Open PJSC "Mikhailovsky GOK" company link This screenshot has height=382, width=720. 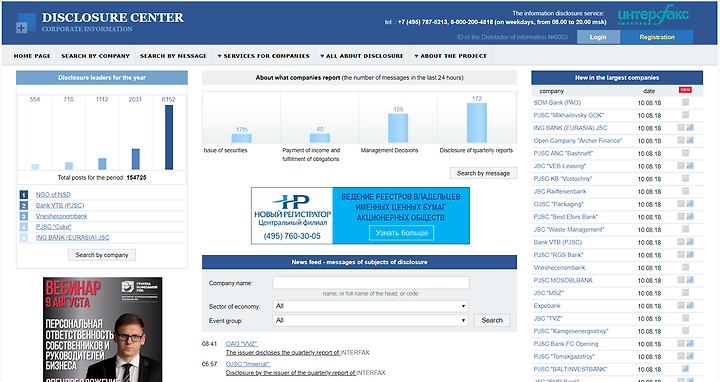coord(568,115)
